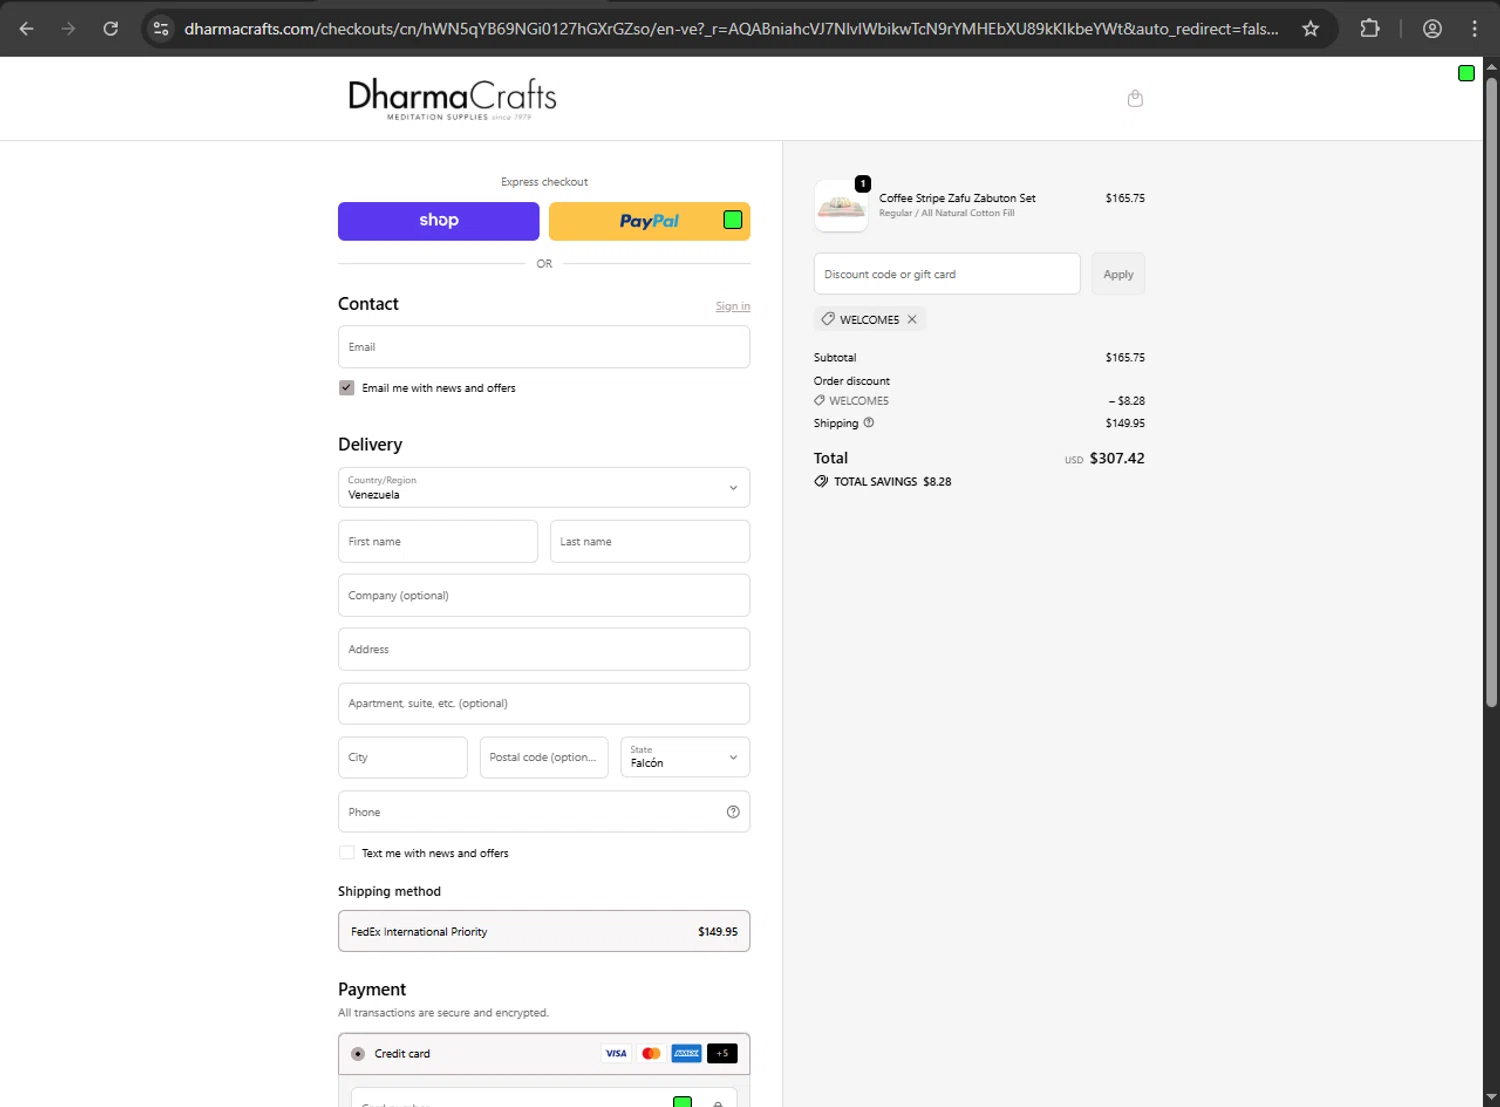Focus the Last name field

point(650,541)
